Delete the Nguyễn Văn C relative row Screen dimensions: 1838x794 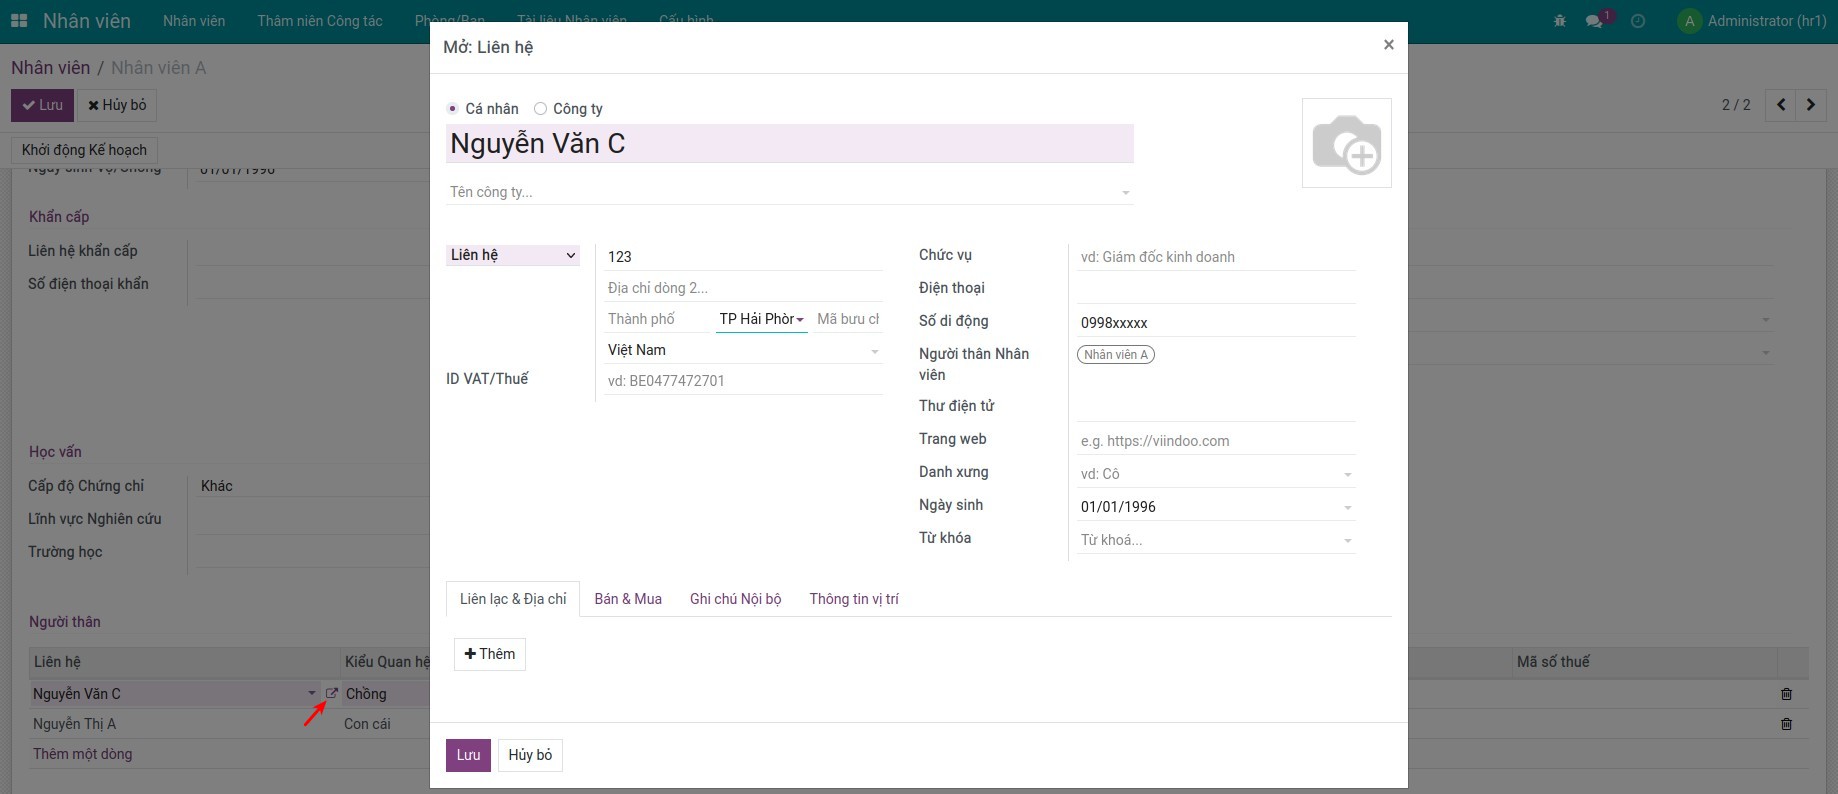click(1786, 694)
